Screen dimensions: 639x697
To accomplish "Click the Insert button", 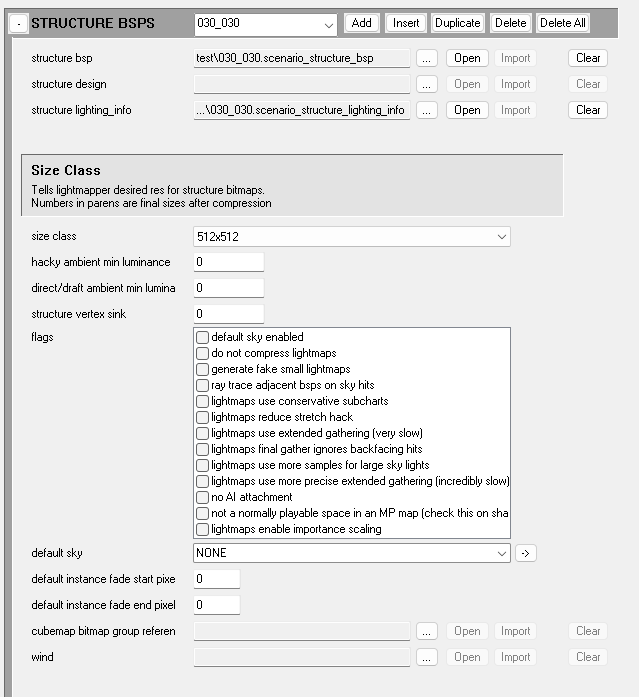I will tap(406, 23).
